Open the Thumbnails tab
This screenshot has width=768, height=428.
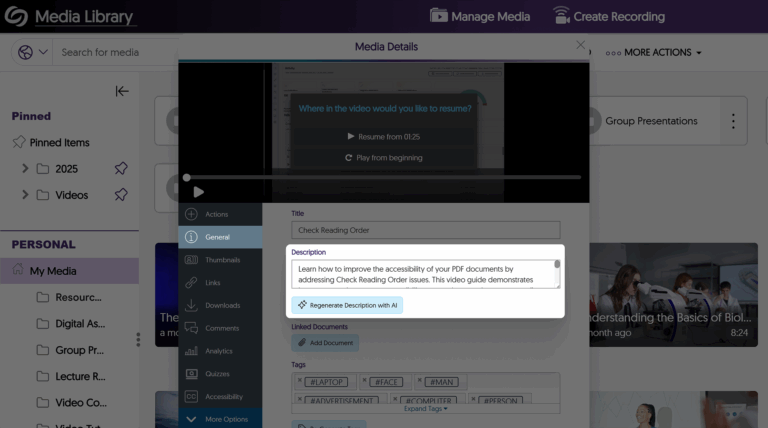tap(220, 260)
